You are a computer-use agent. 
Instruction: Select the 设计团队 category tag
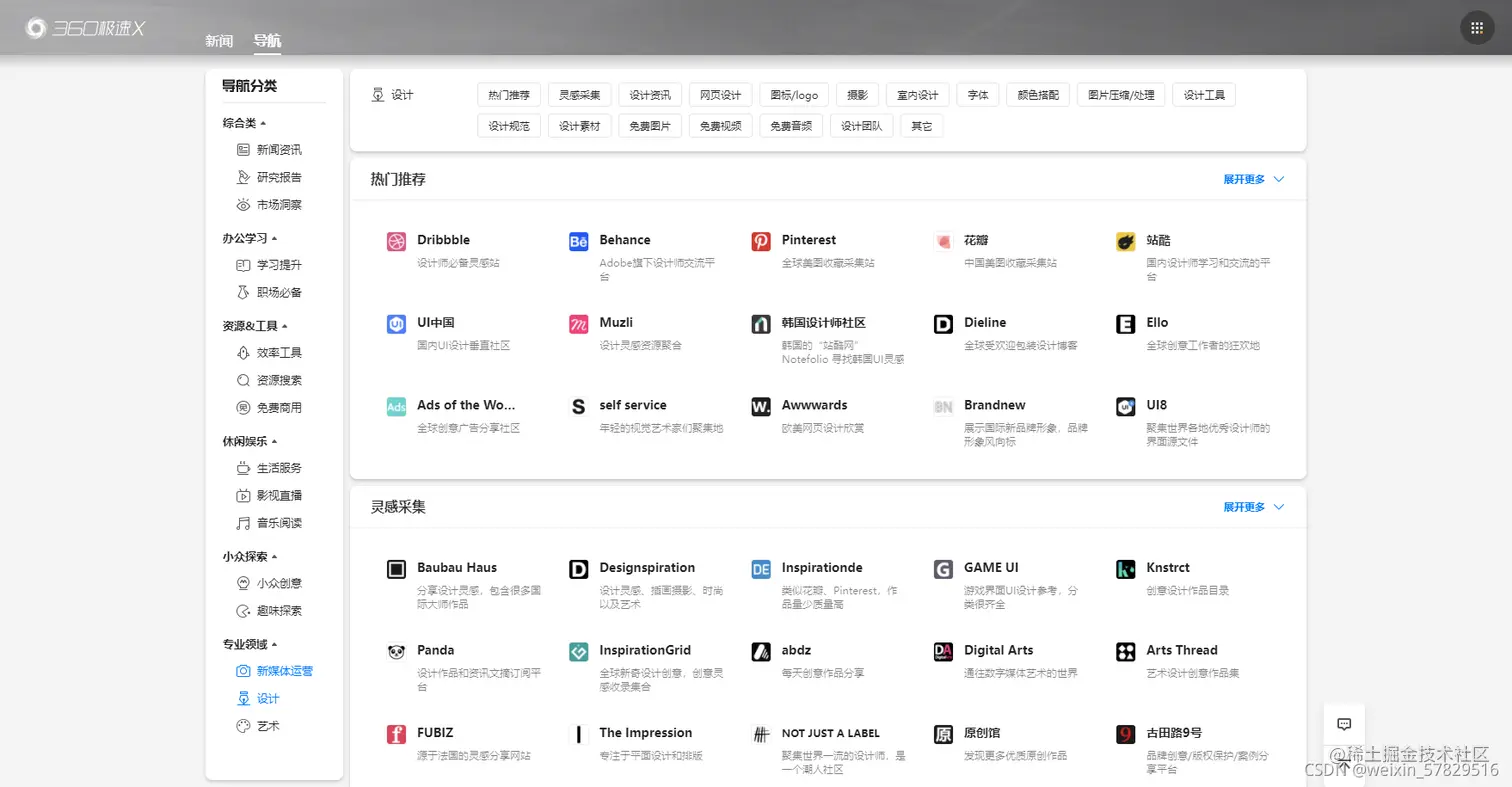click(861, 126)
